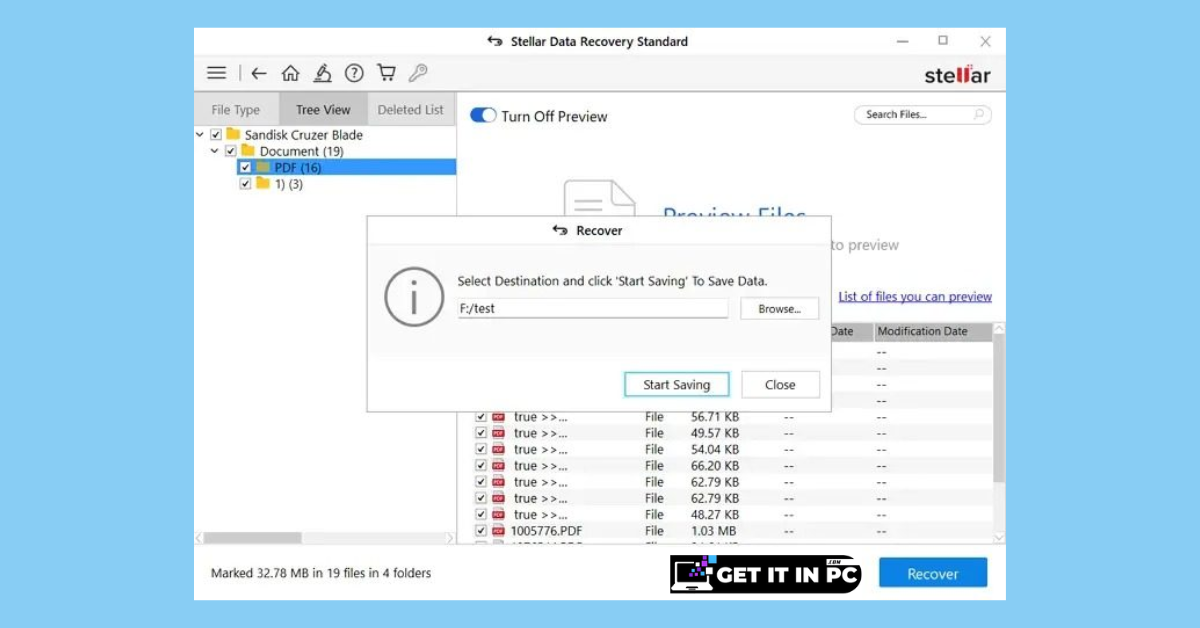Click PDF icon of the 54.04 KB file

[498, 449]
